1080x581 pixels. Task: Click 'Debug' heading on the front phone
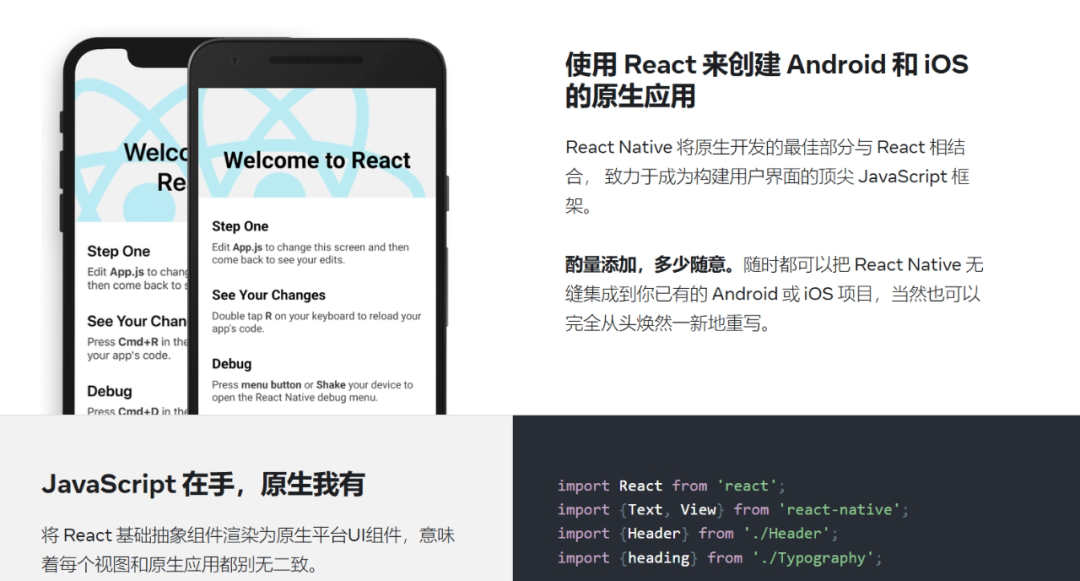pyautogui.click(x=231, y=363)
